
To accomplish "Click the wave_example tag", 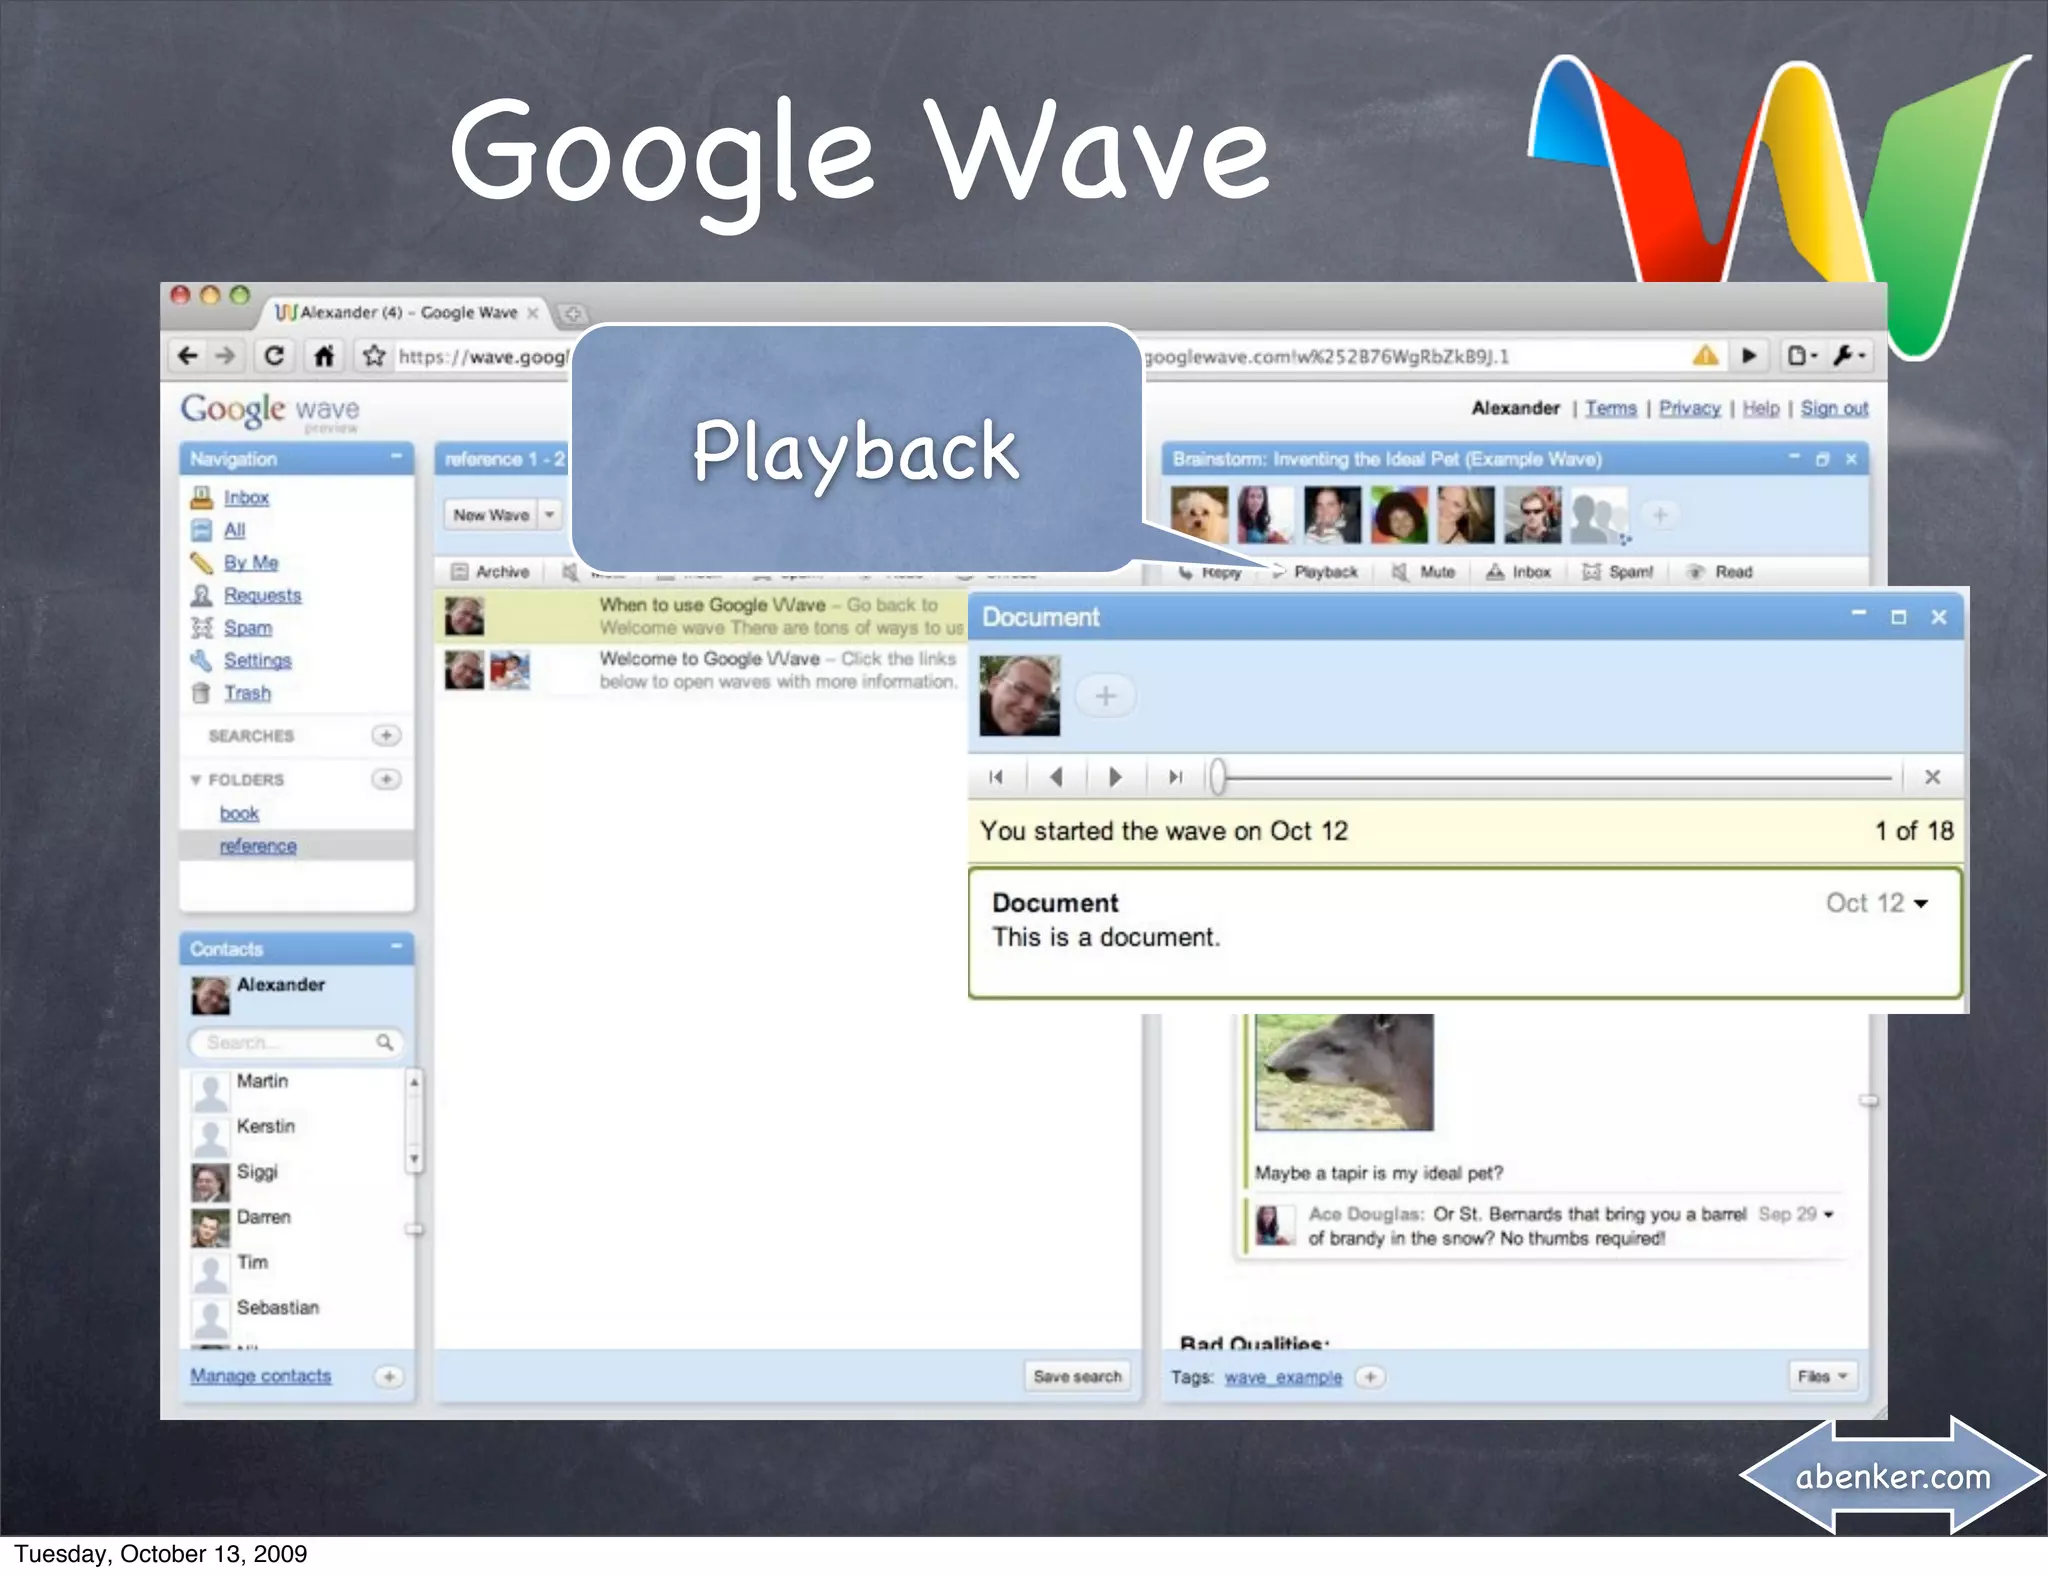I will [1283, 1377].
